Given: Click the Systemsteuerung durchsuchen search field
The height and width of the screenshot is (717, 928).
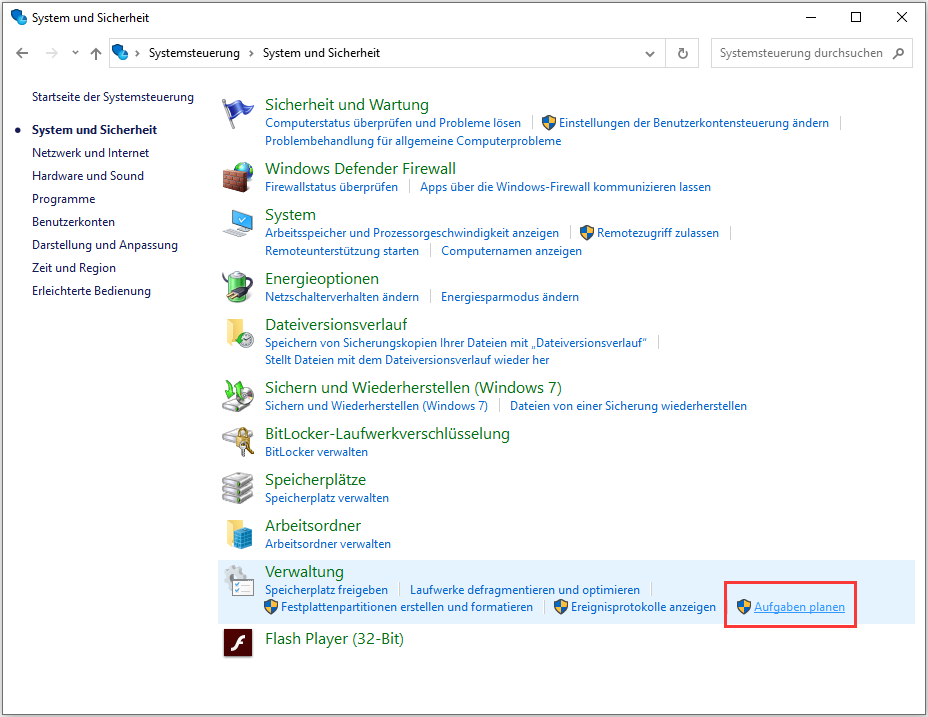Looking at the screenshot, I should click(800, 53).
